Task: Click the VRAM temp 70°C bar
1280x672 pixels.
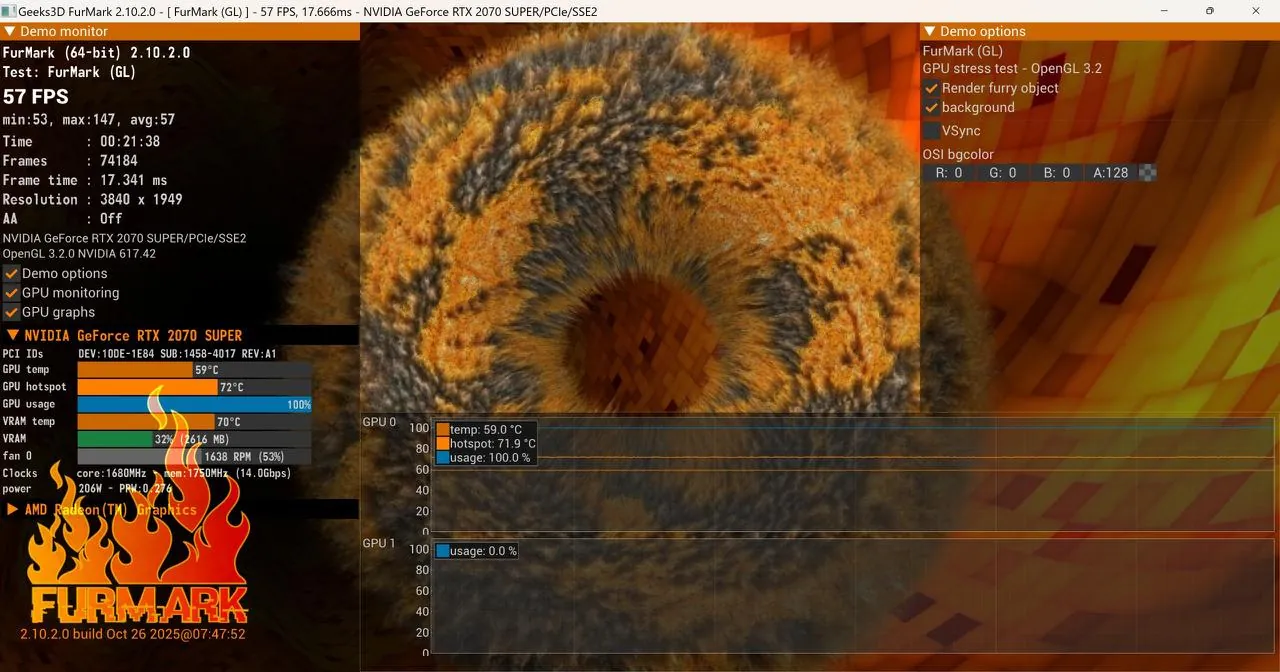Action: [194, 422]
